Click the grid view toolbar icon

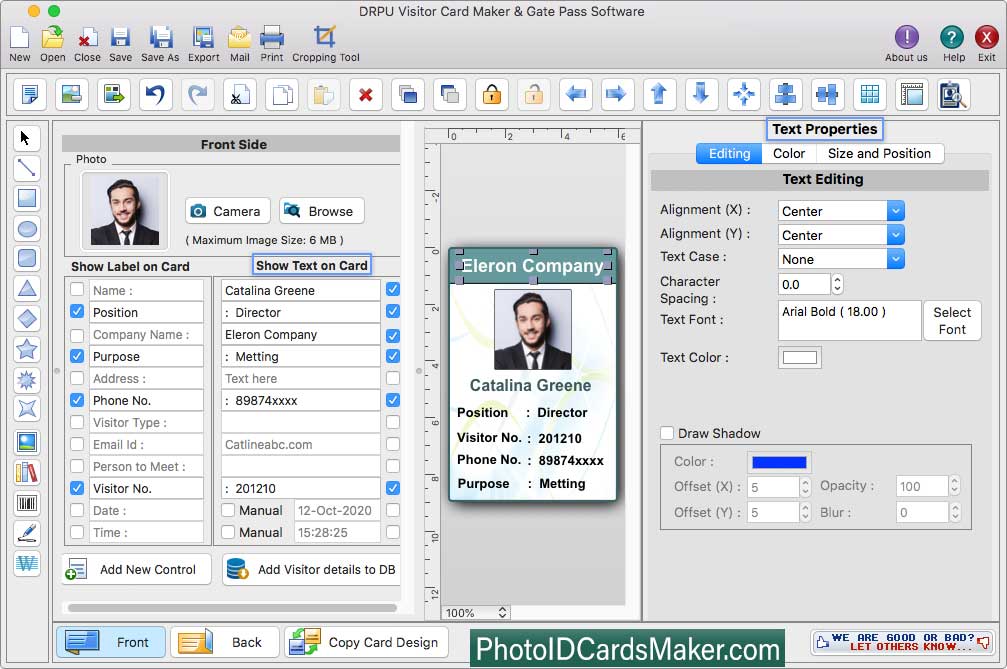pyautogui.click(x=870, y=94)
